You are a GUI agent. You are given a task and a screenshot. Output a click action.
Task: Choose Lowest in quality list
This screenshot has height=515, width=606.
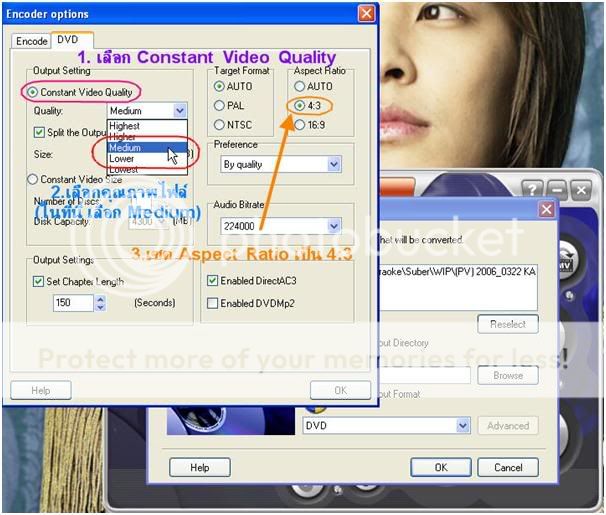click(x=147, y=169)
